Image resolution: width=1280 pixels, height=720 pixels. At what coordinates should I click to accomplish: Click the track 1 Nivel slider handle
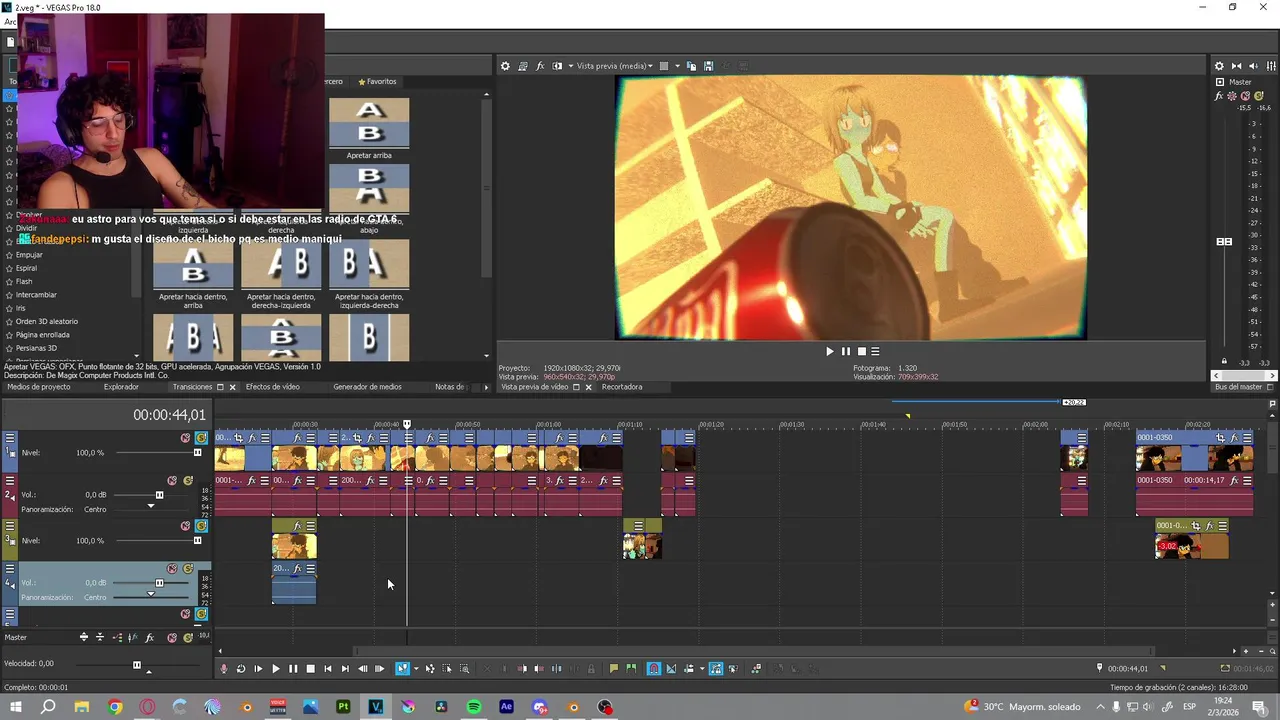point(197,453)
